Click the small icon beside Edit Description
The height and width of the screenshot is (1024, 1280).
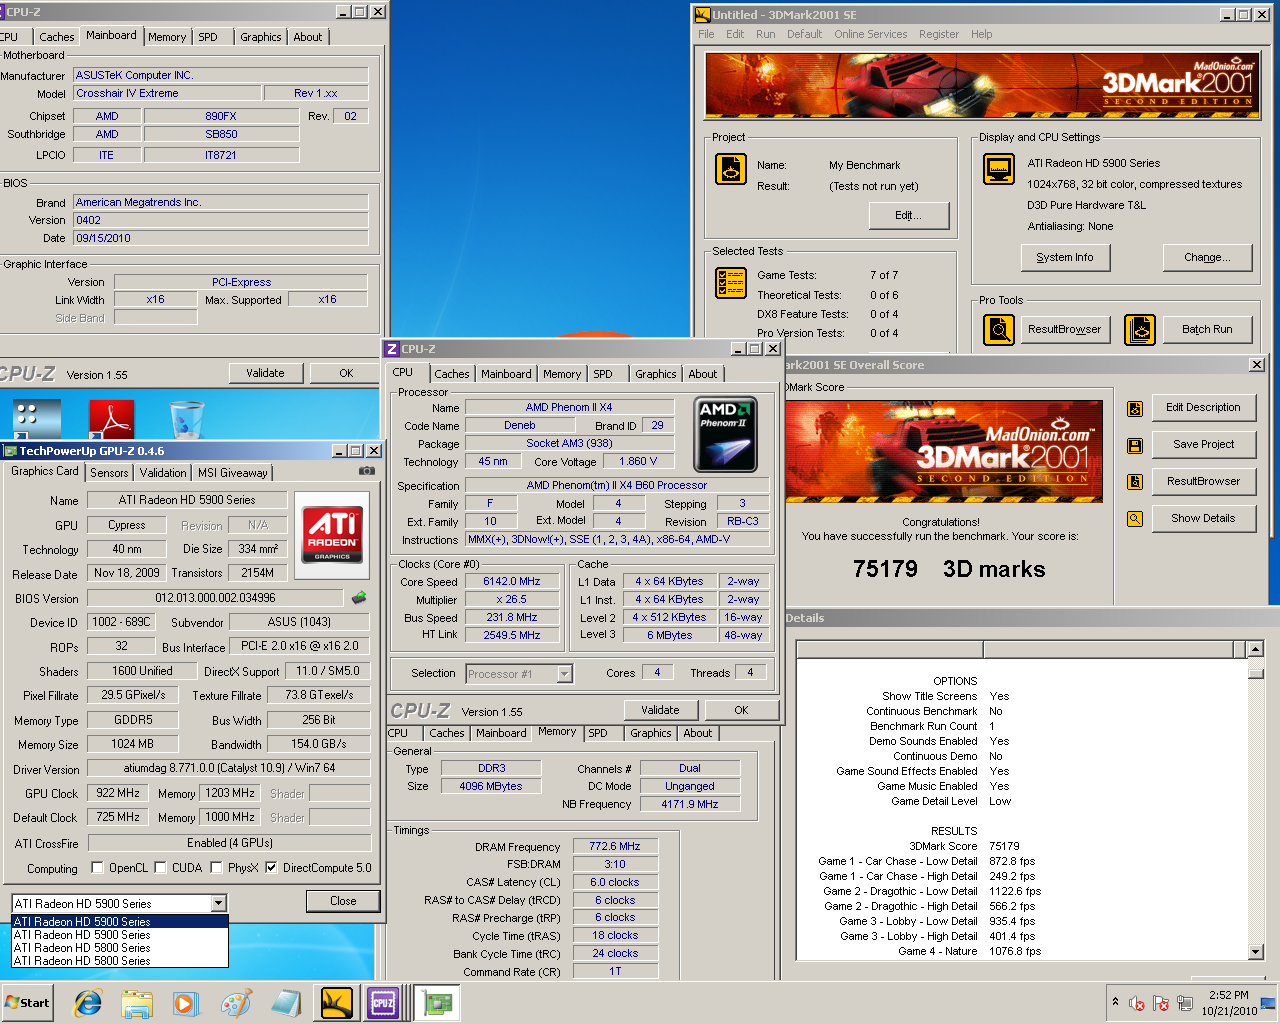[x=1135, y=408]
